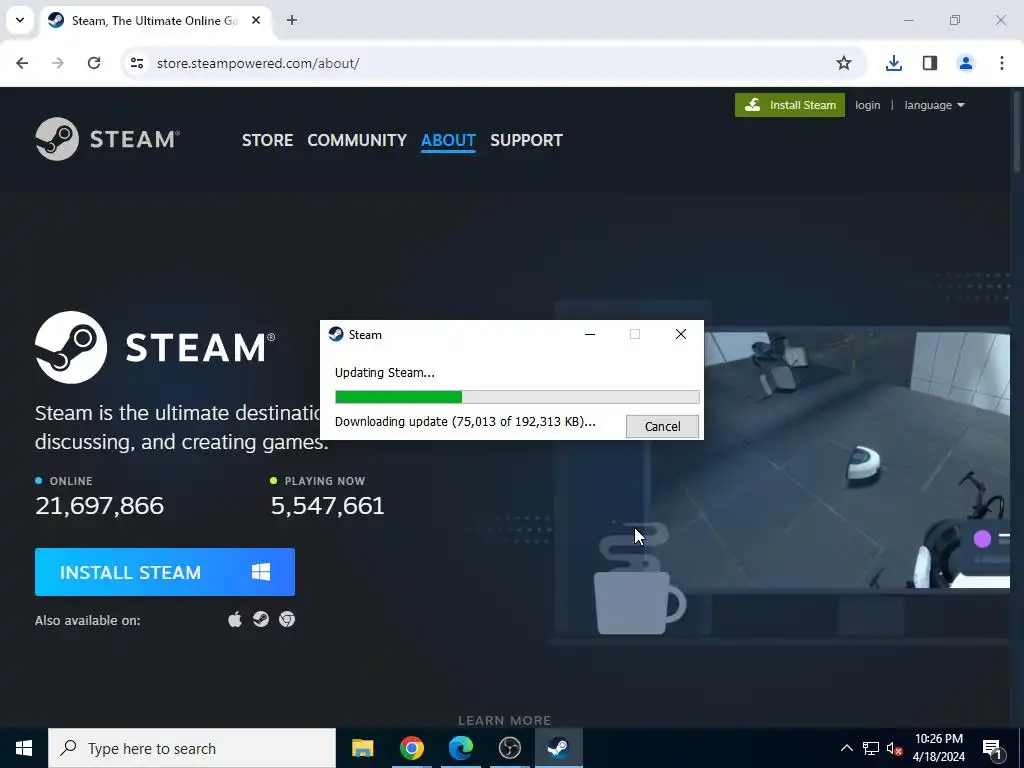Show hidden system tray icons
This screenshot has width=1024, height=768.
[846, 748]
